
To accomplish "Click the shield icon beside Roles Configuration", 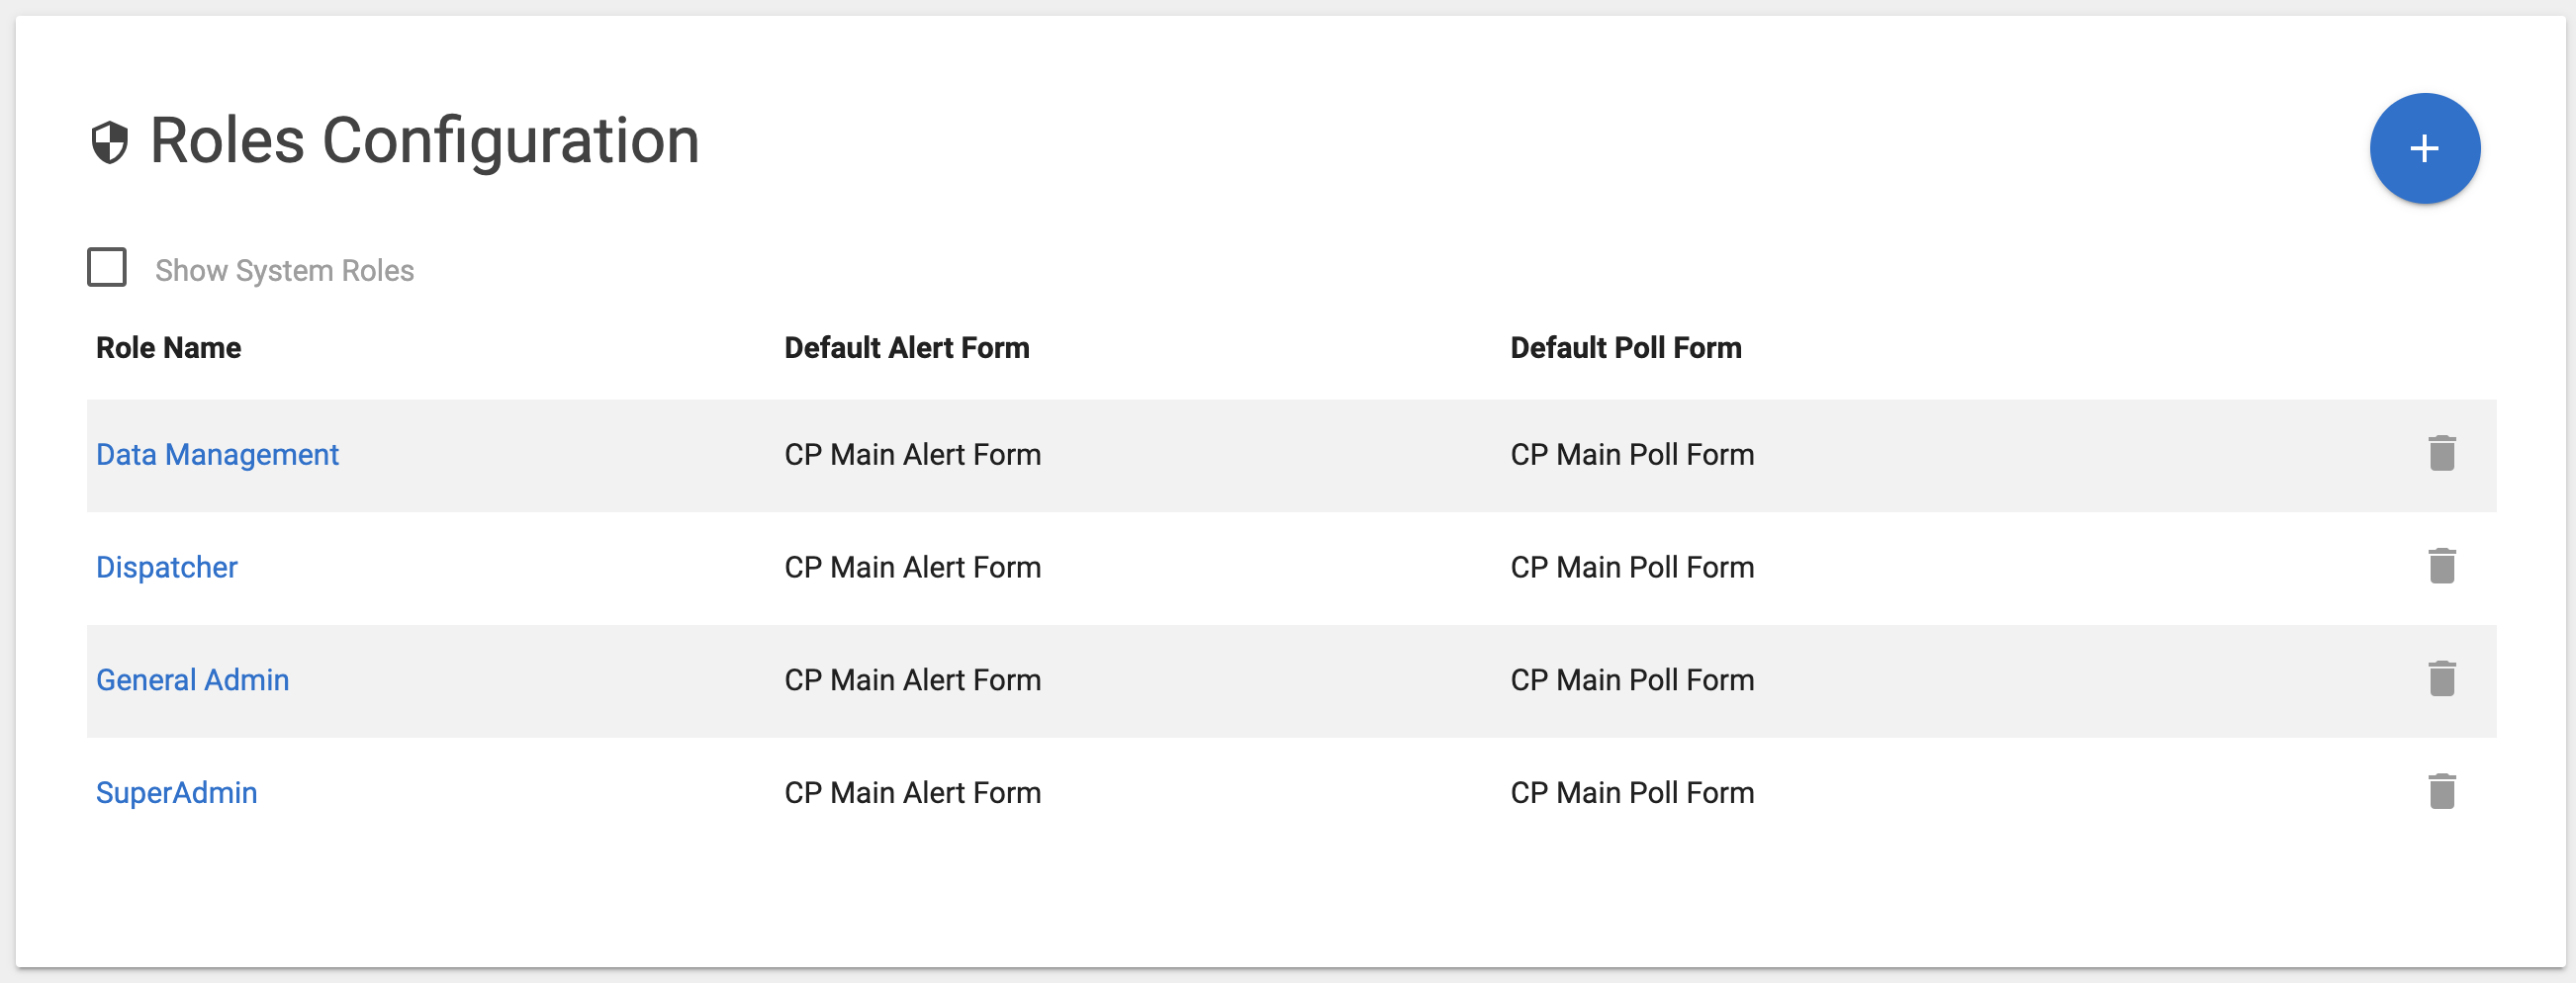I will 110,142.
